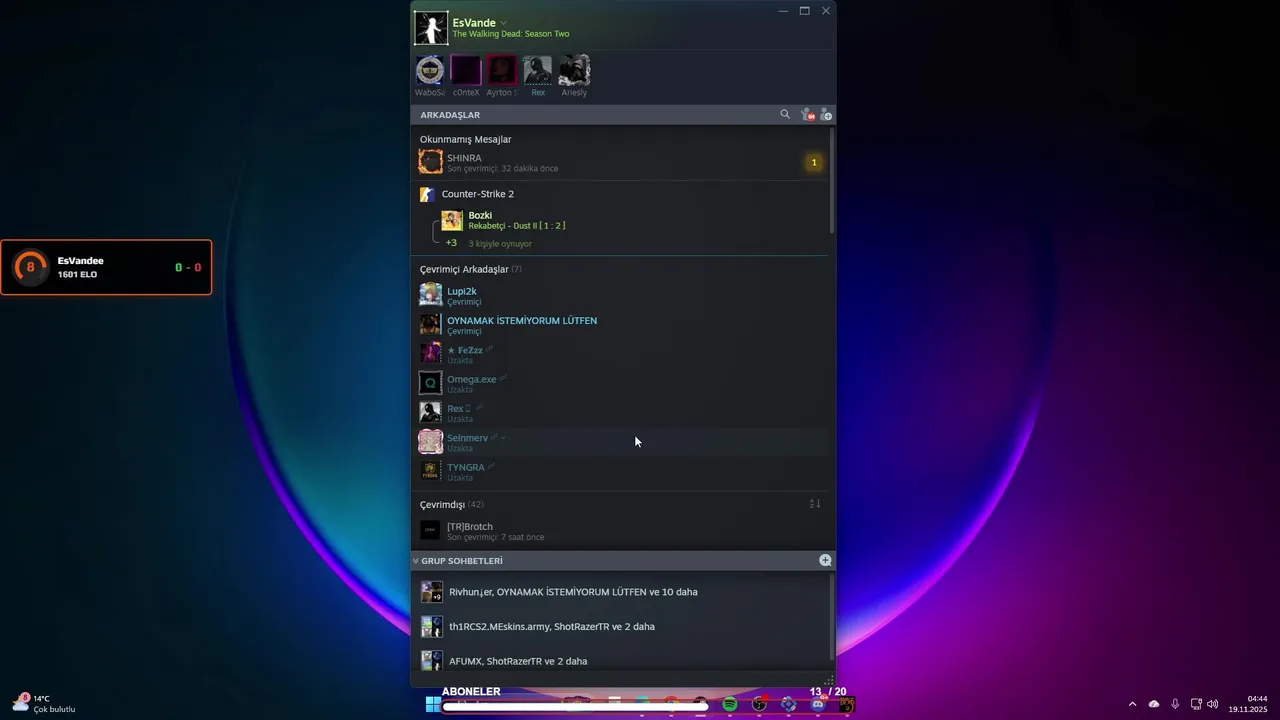Screen dimensions: 1280x720
Task: Open chat with Omega.exe
Action: 622,383
